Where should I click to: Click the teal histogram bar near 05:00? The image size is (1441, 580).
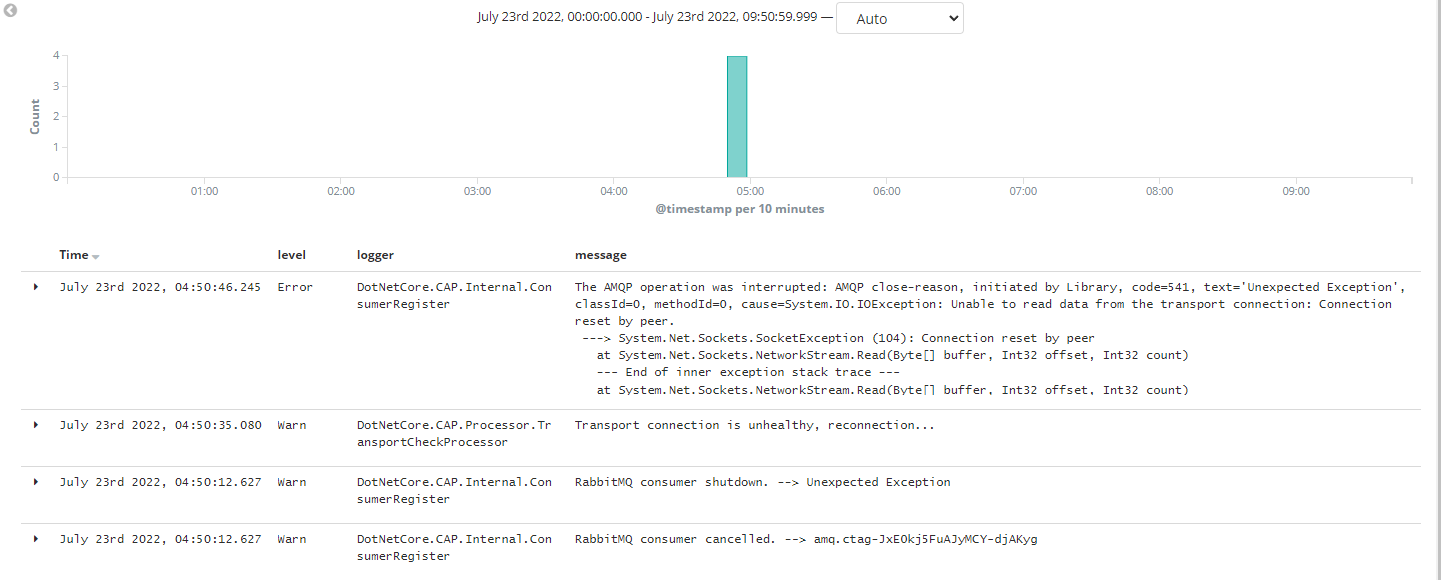tap(737, 117)
